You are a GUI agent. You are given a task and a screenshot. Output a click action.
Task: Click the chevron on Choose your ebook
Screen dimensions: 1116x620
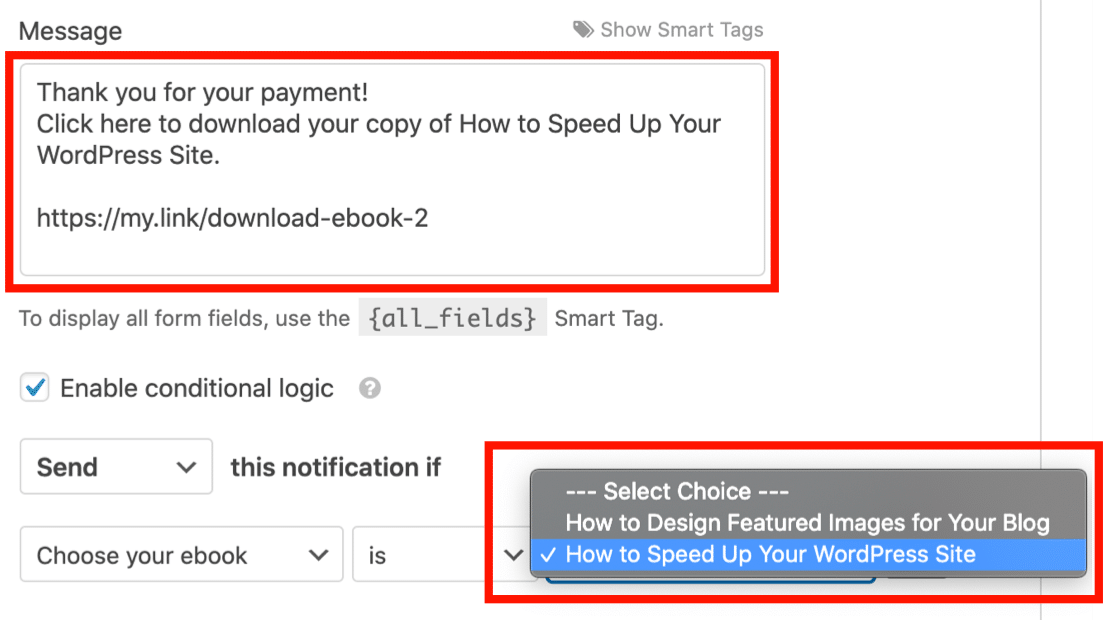(x=318, y=555)
